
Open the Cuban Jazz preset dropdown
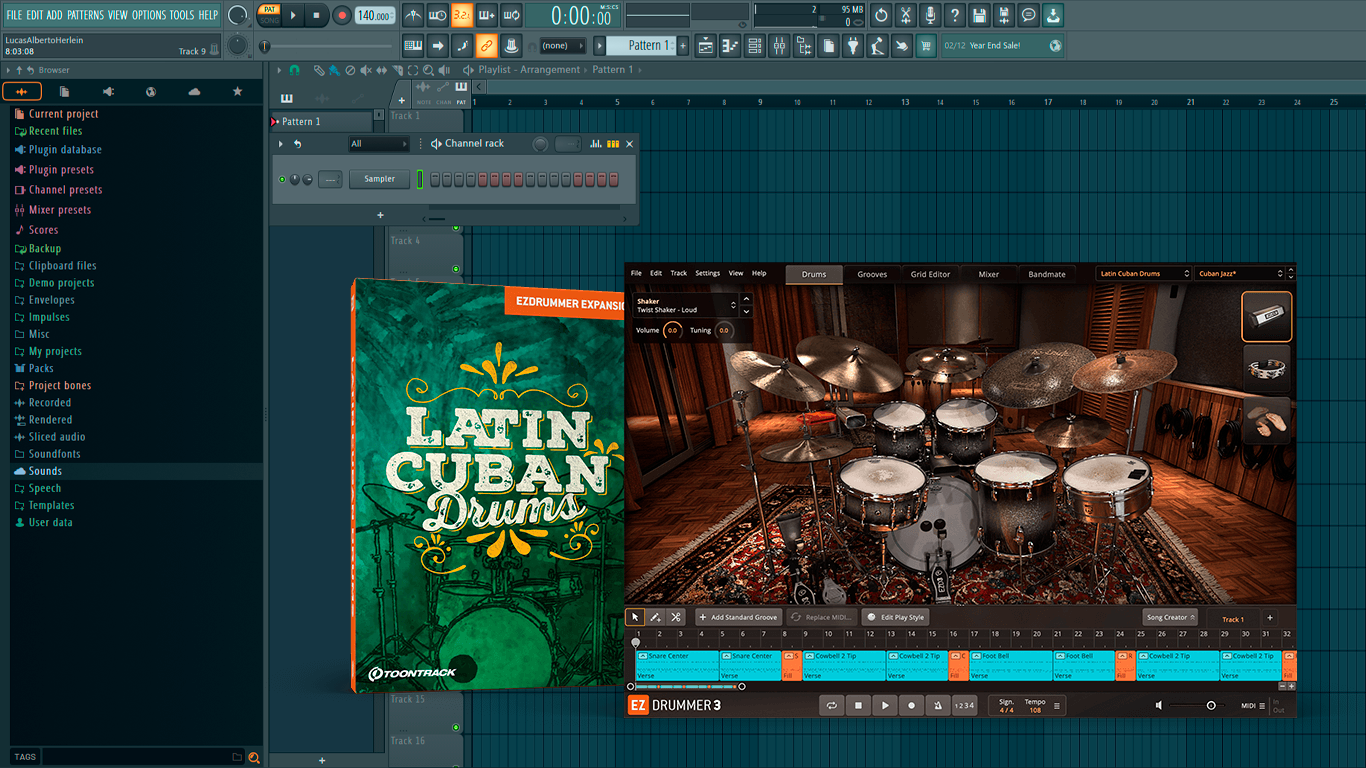[1240, 274]
